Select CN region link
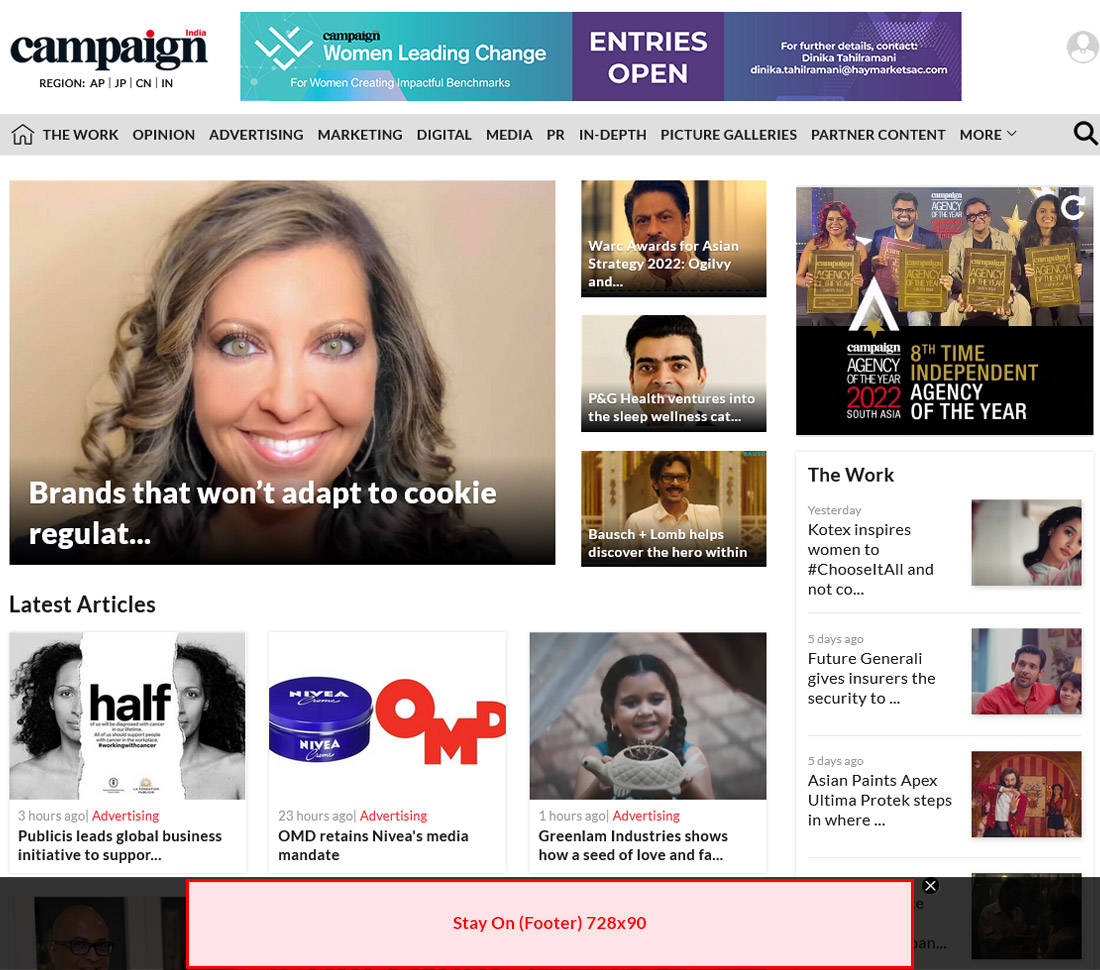1100x970 pixels. (x=144, y=83)
